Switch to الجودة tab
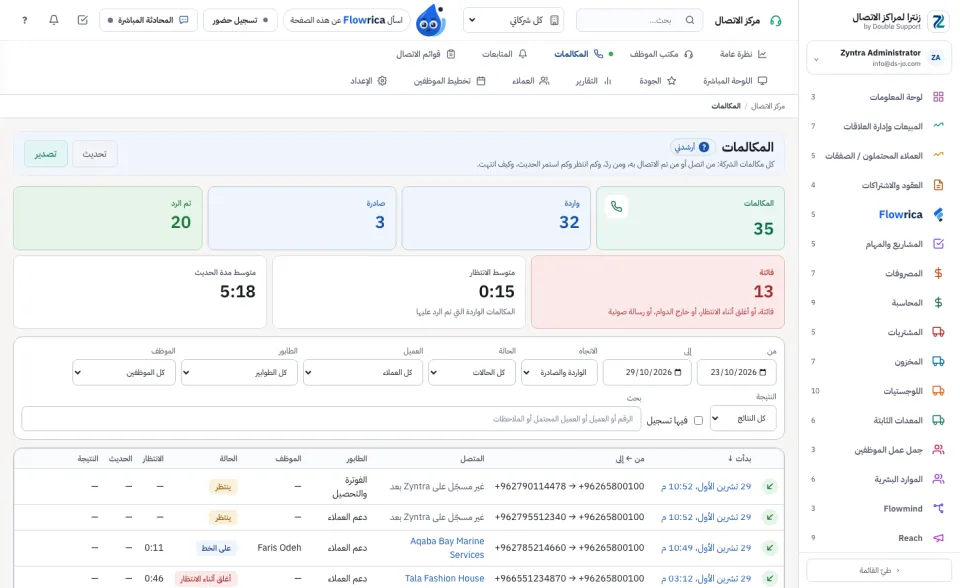This screenshot has width=960, height=588. click(658, 81)
